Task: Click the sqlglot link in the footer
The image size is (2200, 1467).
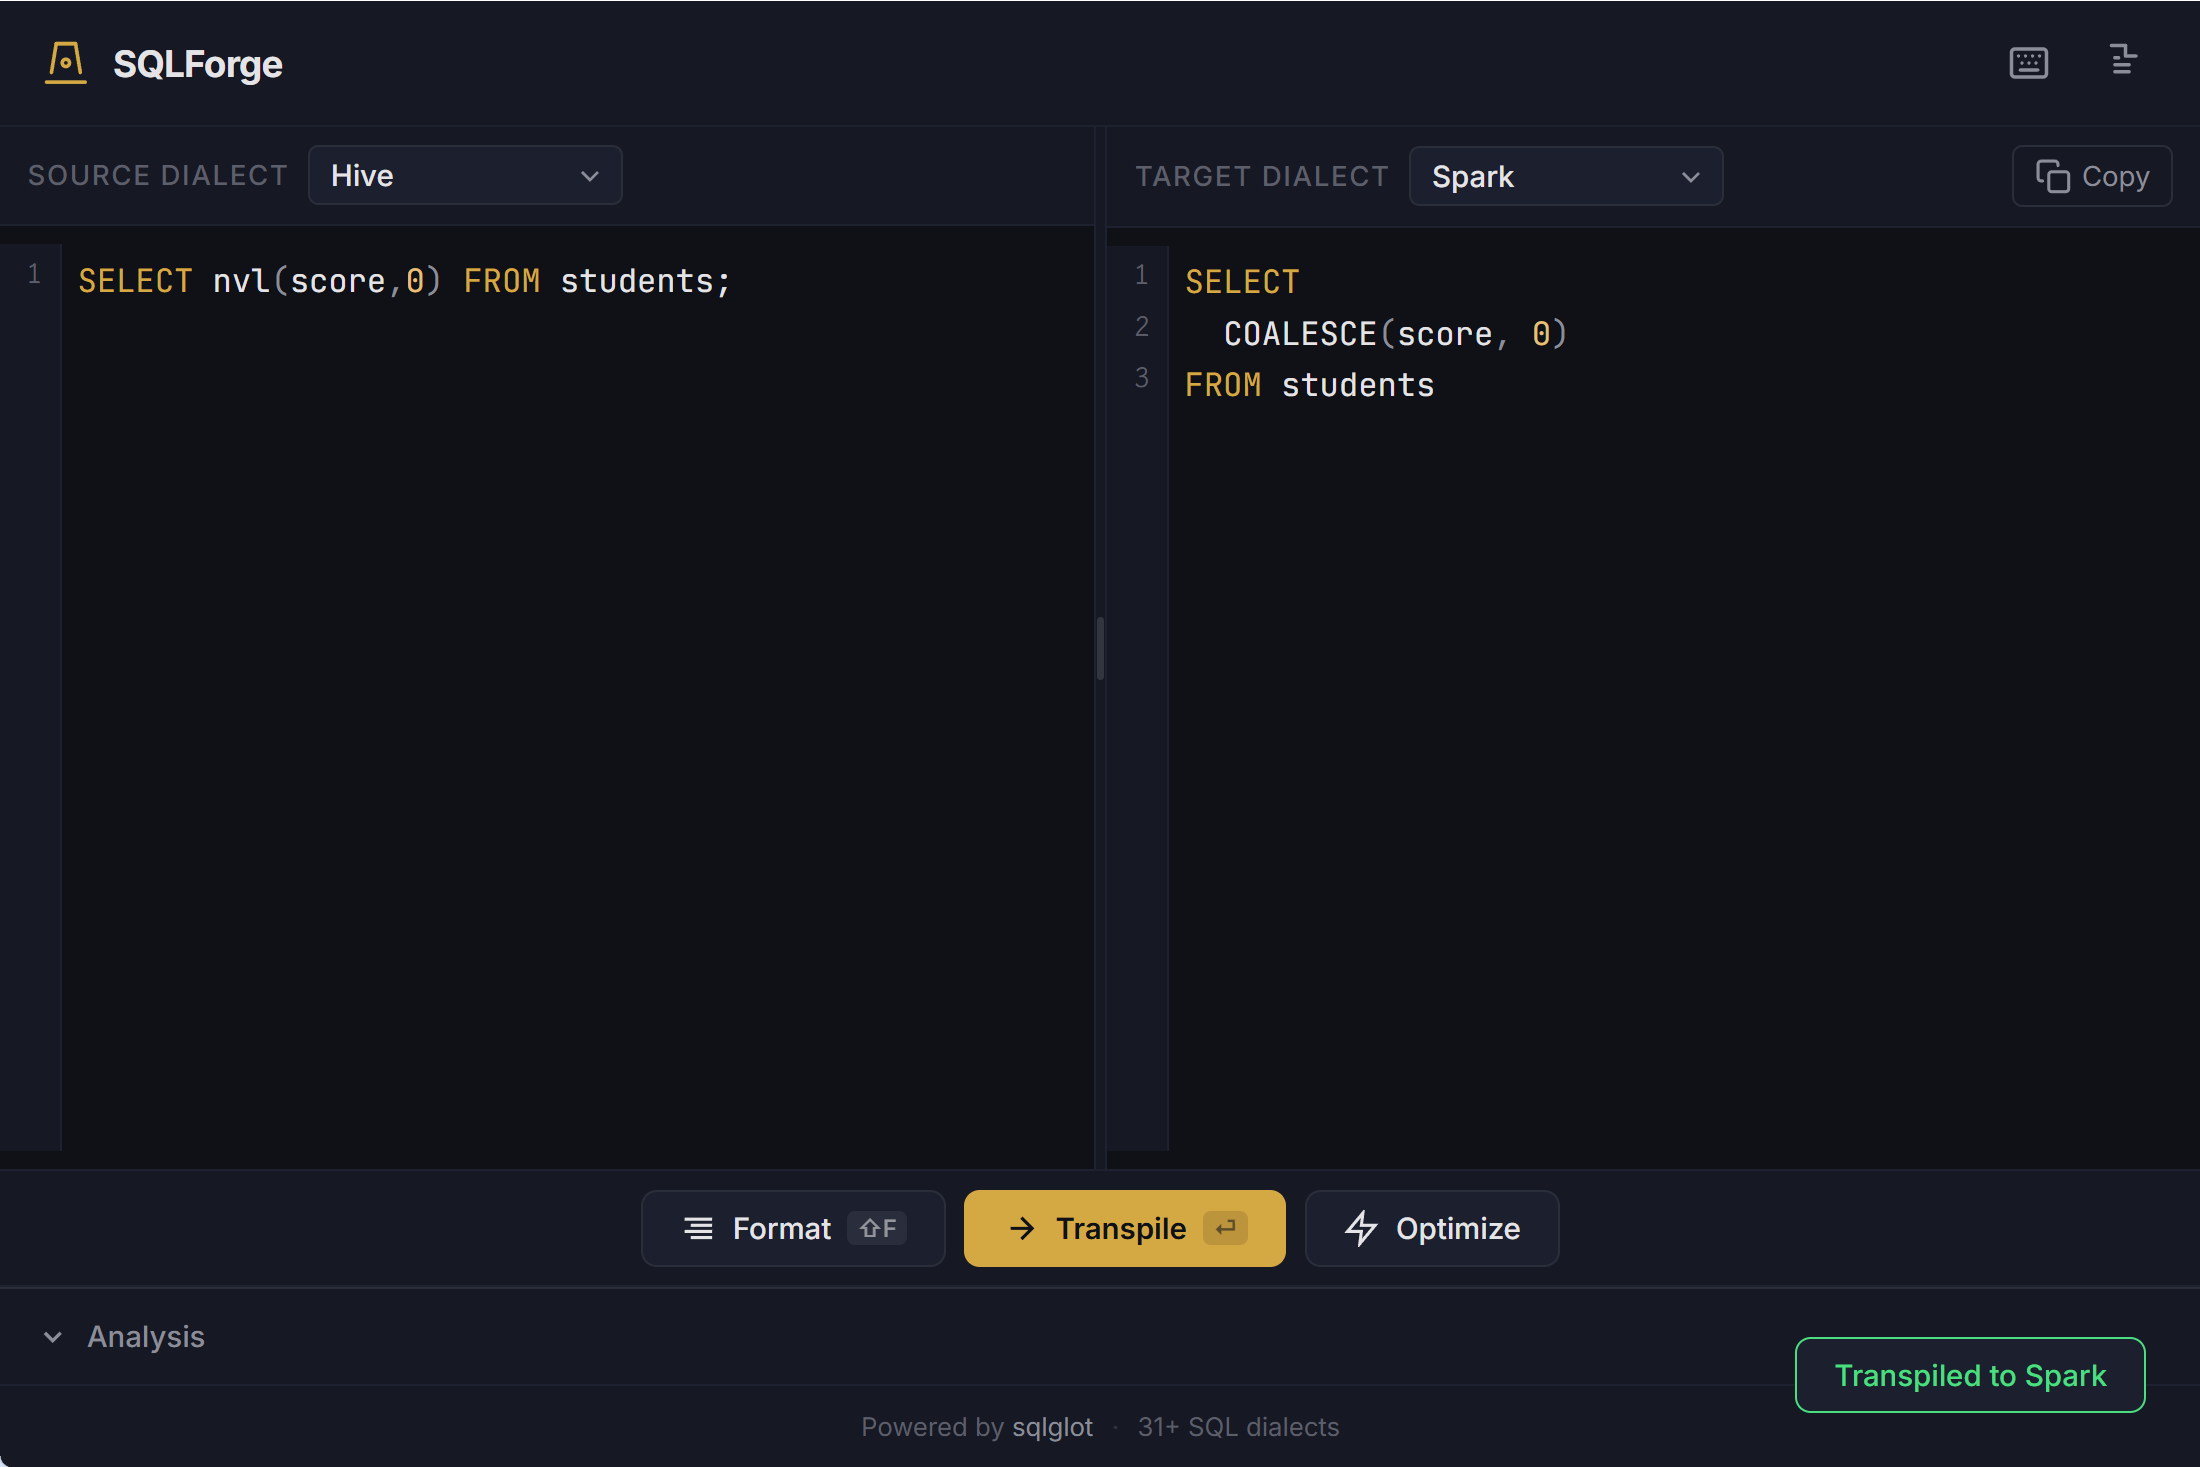Action: 1052,1427
